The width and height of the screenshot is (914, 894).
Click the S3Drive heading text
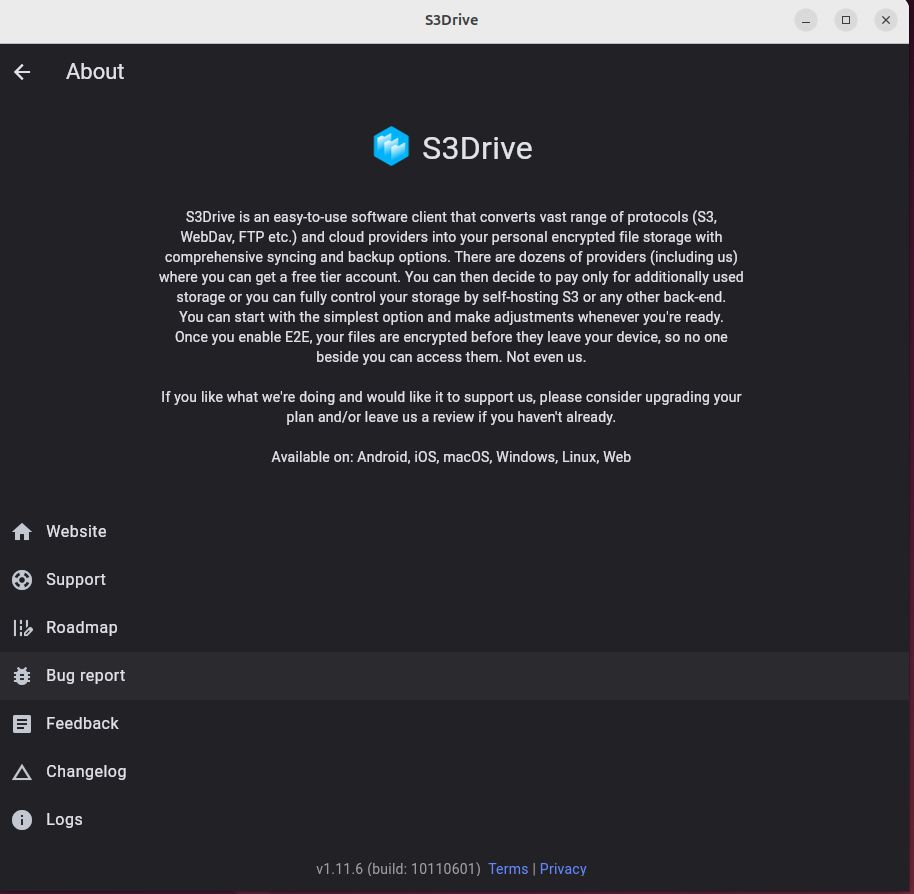[x=477, y=148]
